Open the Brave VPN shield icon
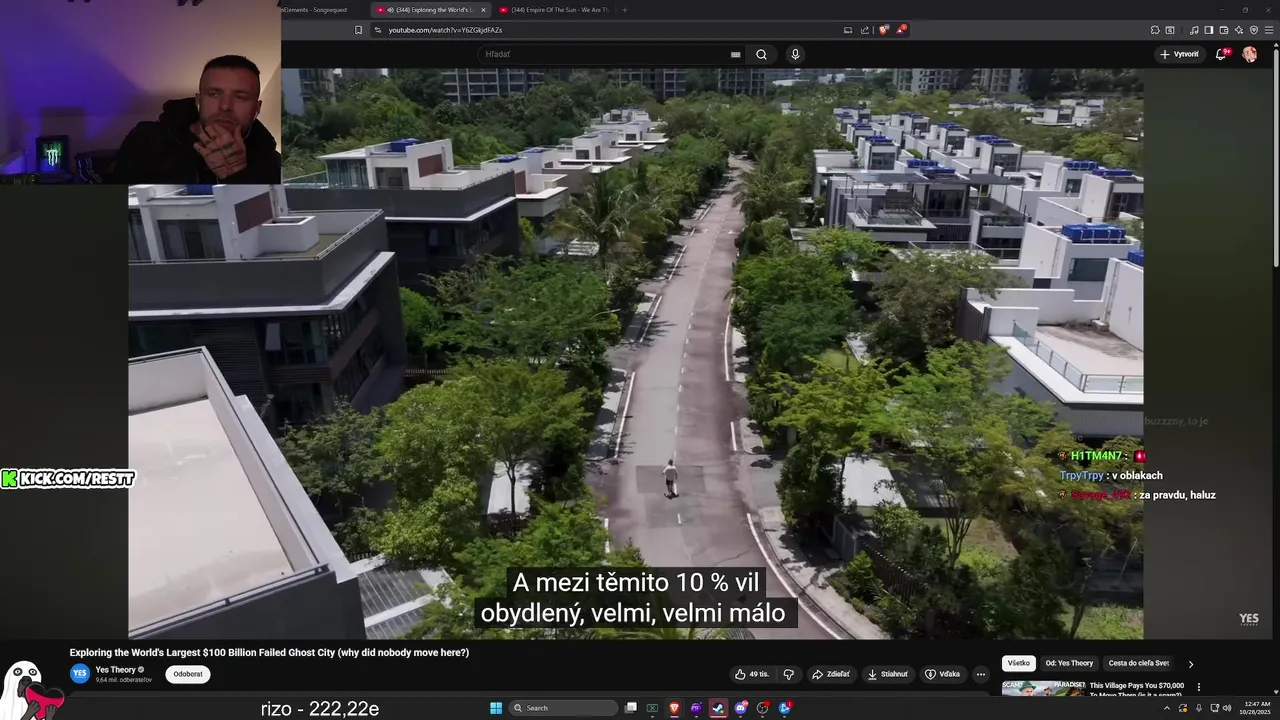The width and height of the screenshot is (1280, 720). (x=1254, y=30)
